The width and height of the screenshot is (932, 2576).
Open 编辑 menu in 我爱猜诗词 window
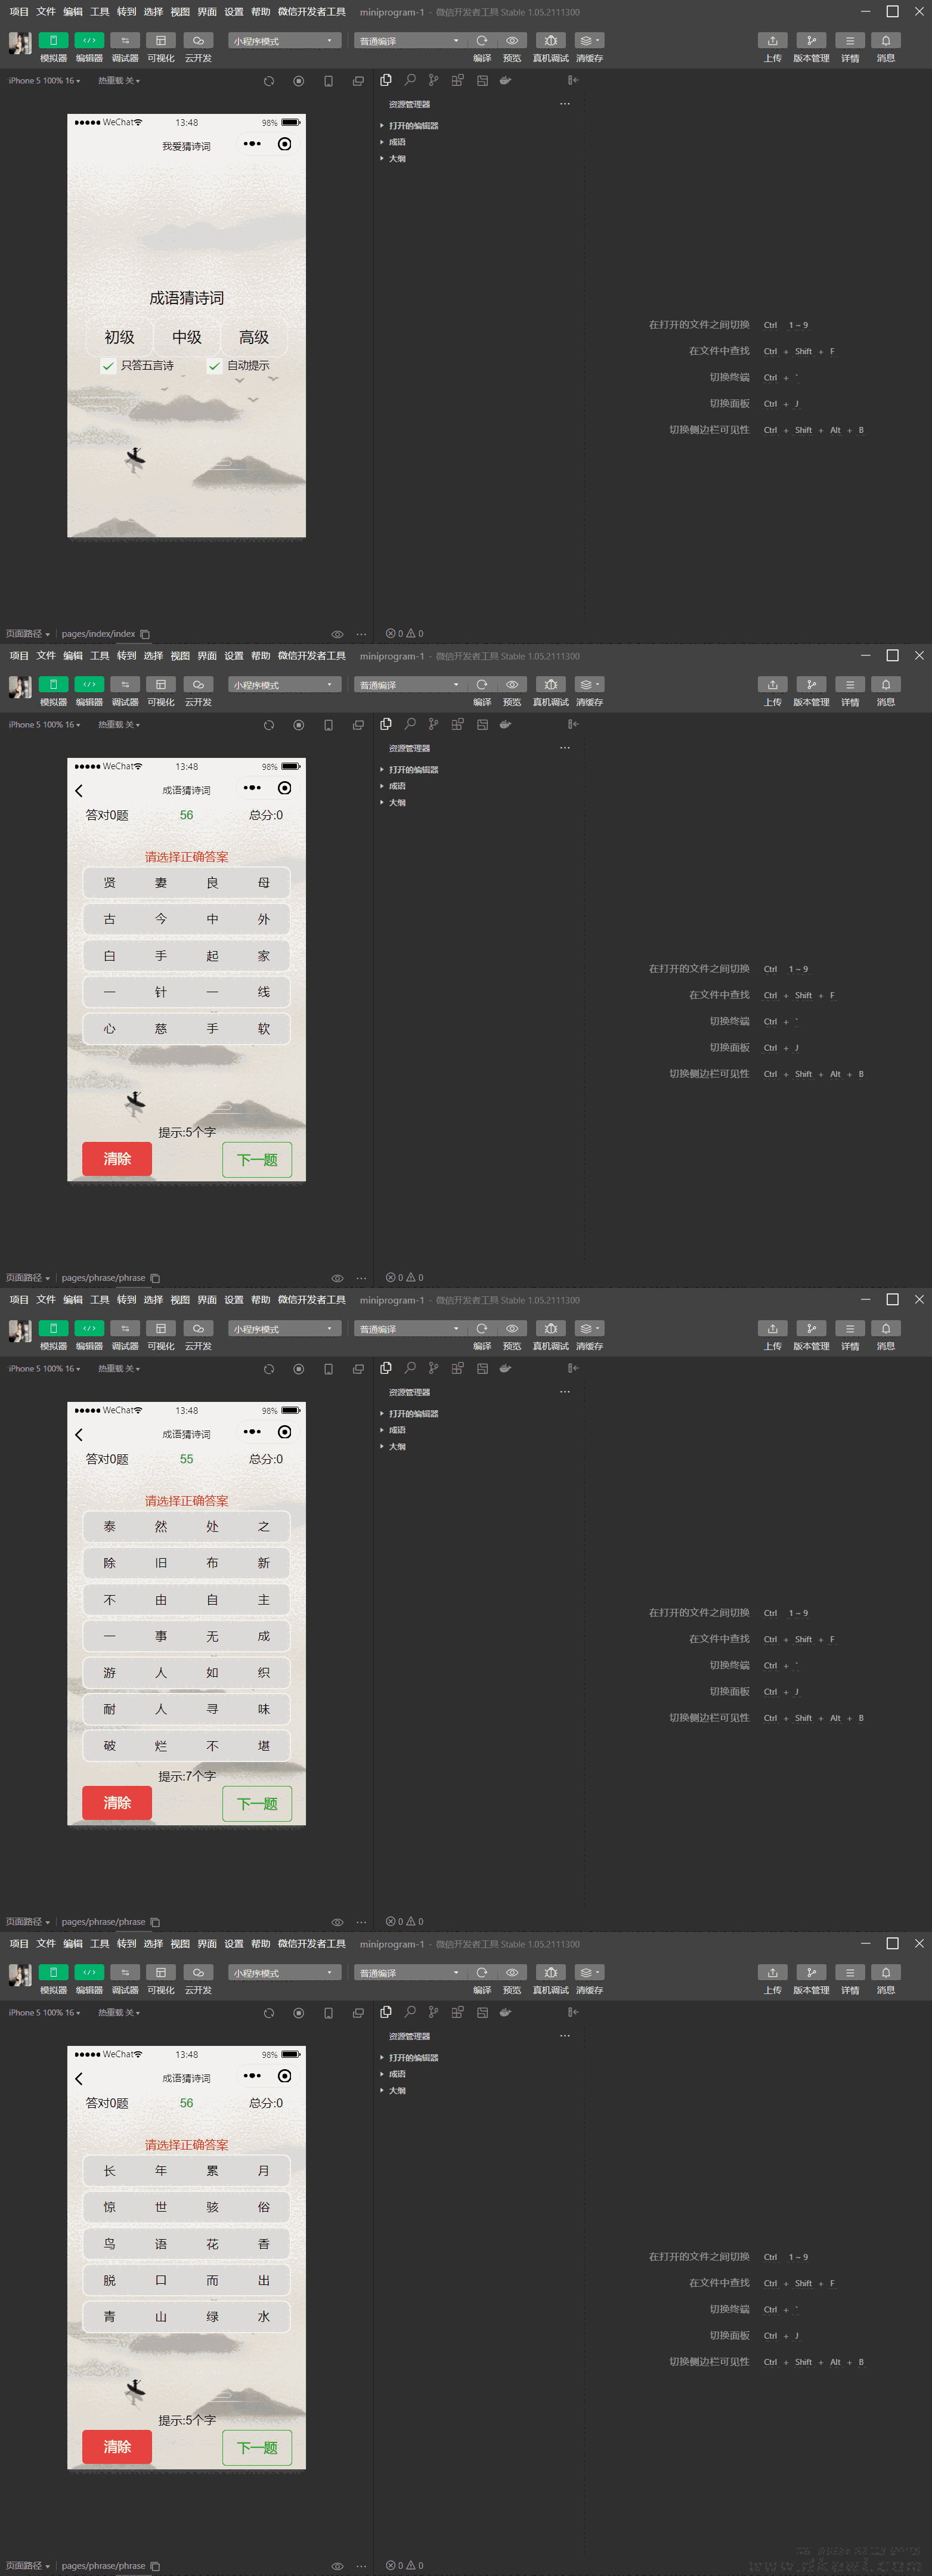click(x=73, y=12)
